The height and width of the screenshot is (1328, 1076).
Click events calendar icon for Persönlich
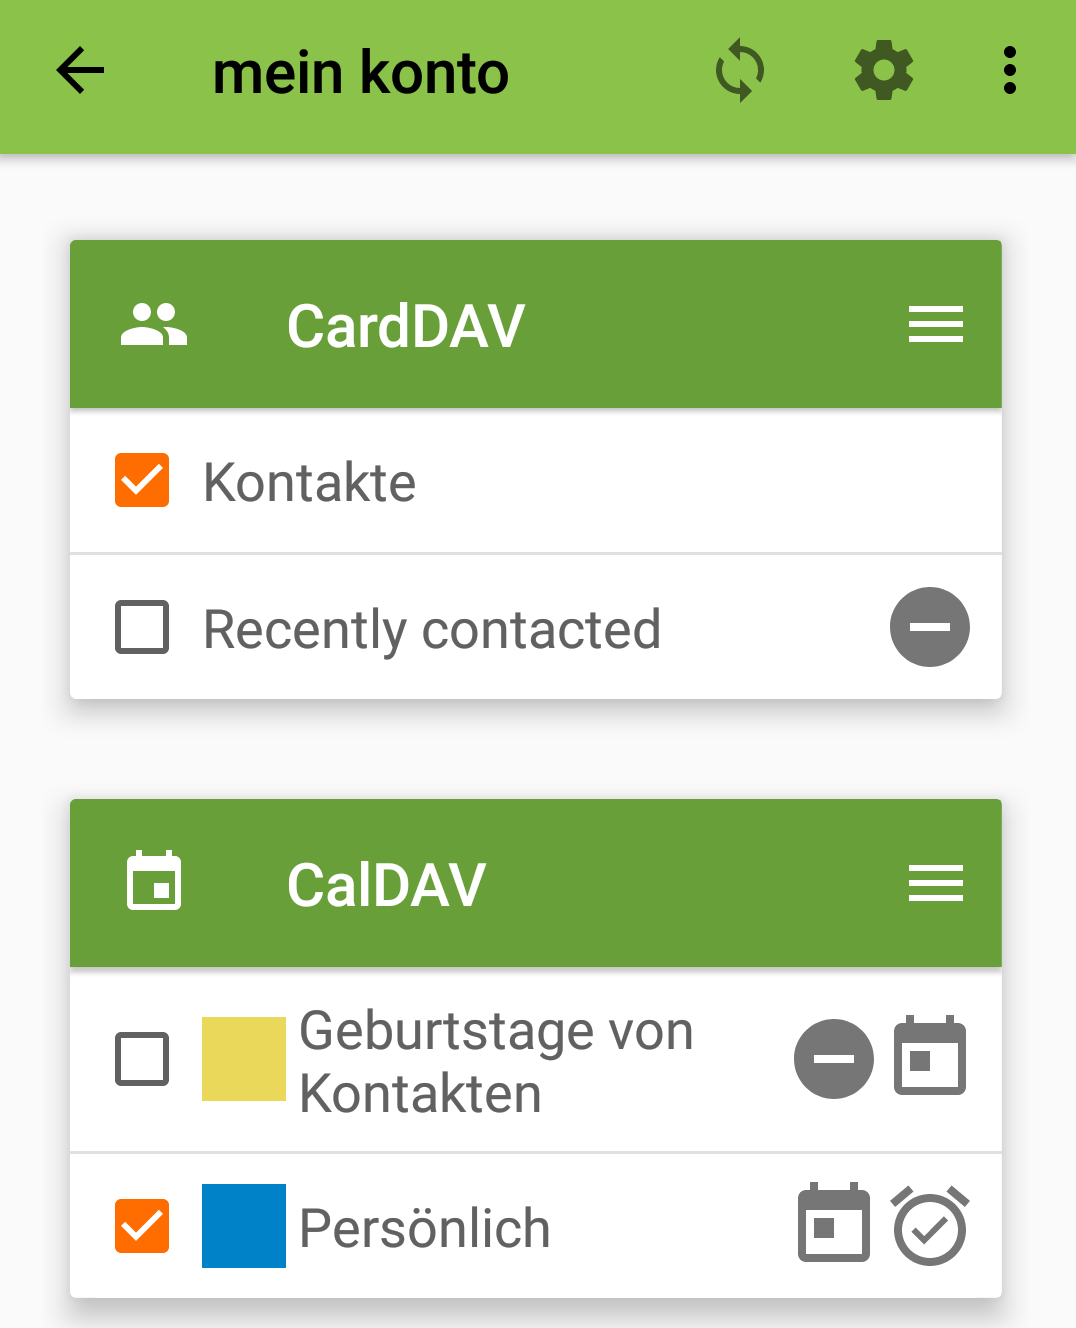[x=834, y=1223]
